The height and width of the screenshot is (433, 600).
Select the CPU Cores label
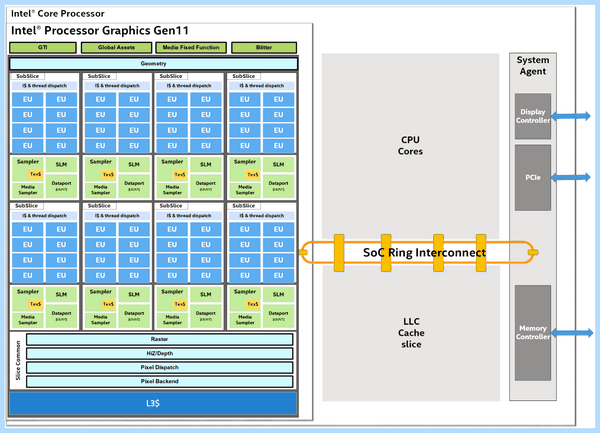pyautogui.click(x=410, y=146)
